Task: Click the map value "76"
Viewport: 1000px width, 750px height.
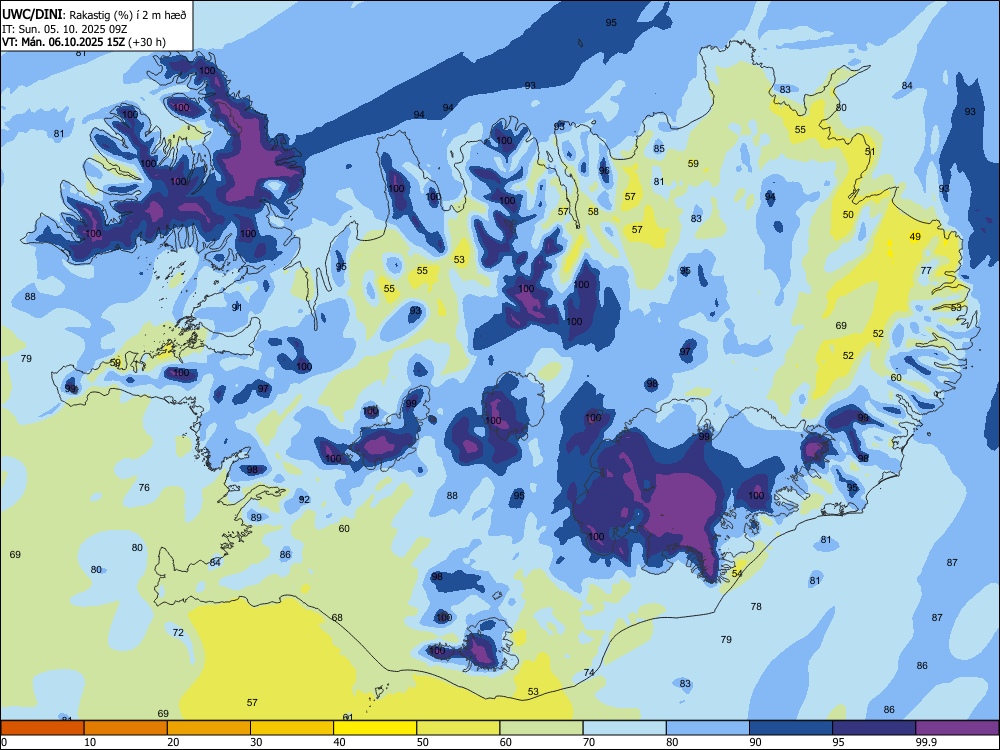Action: tap(144, 487)
